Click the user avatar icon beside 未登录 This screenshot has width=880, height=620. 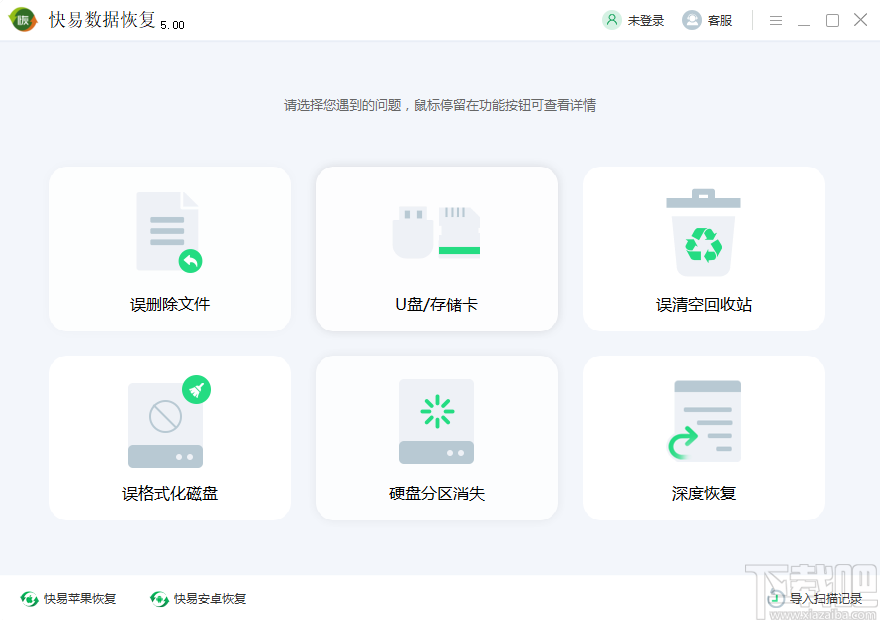pyautogui.click(x=612, y=20)
